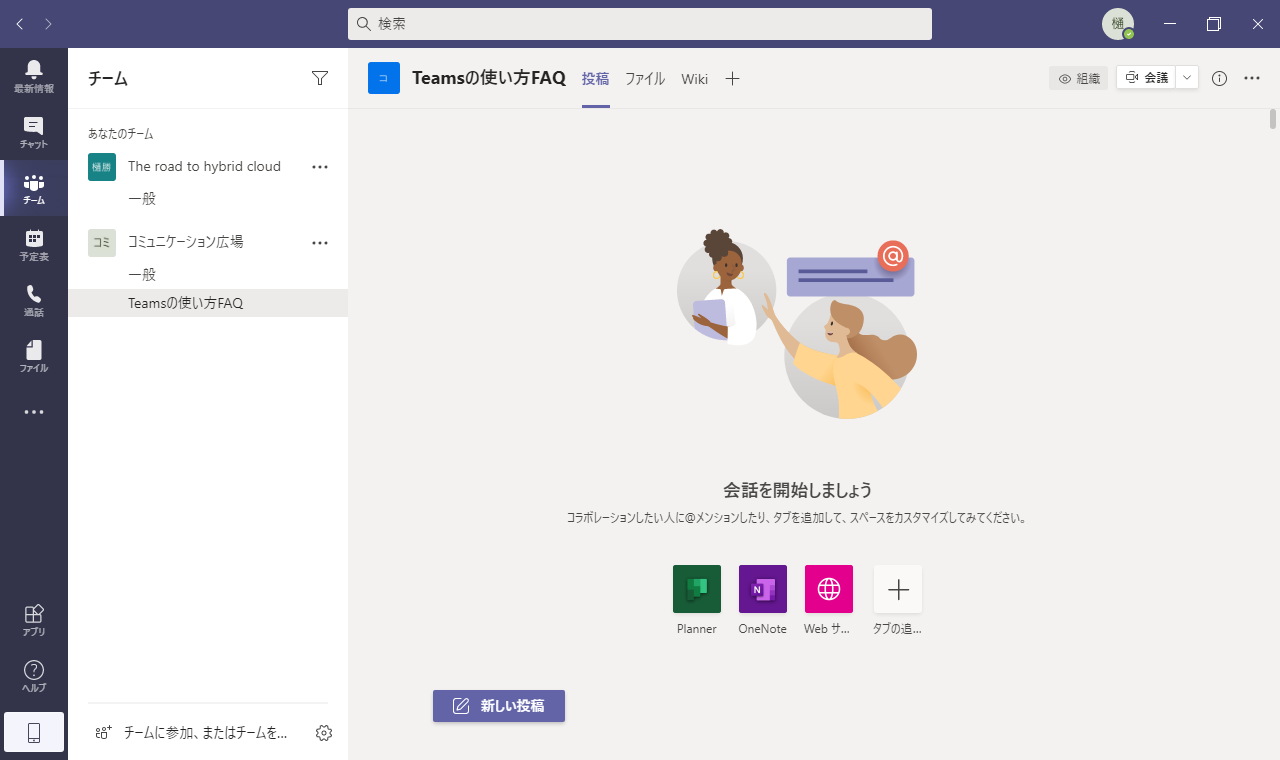
Task: Click the 会話を開始しましょう heading
Action: (x=798, y=490)
